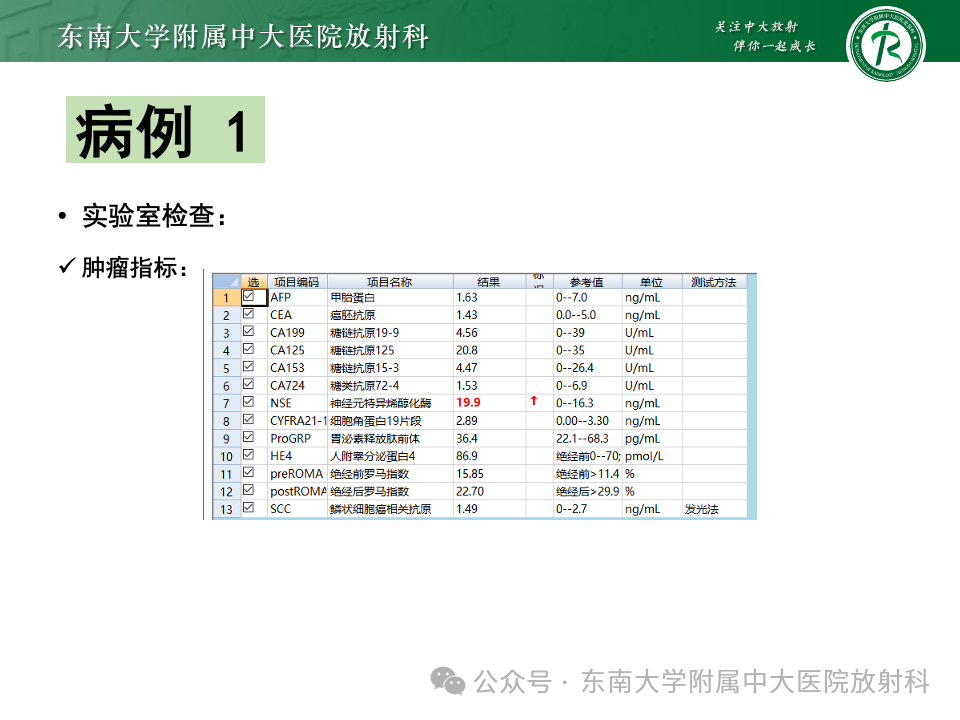Image resolution: width=960 pixels, height=720 pixels.
Task: Select row header number 1
Action: click(x=227, y=298)
